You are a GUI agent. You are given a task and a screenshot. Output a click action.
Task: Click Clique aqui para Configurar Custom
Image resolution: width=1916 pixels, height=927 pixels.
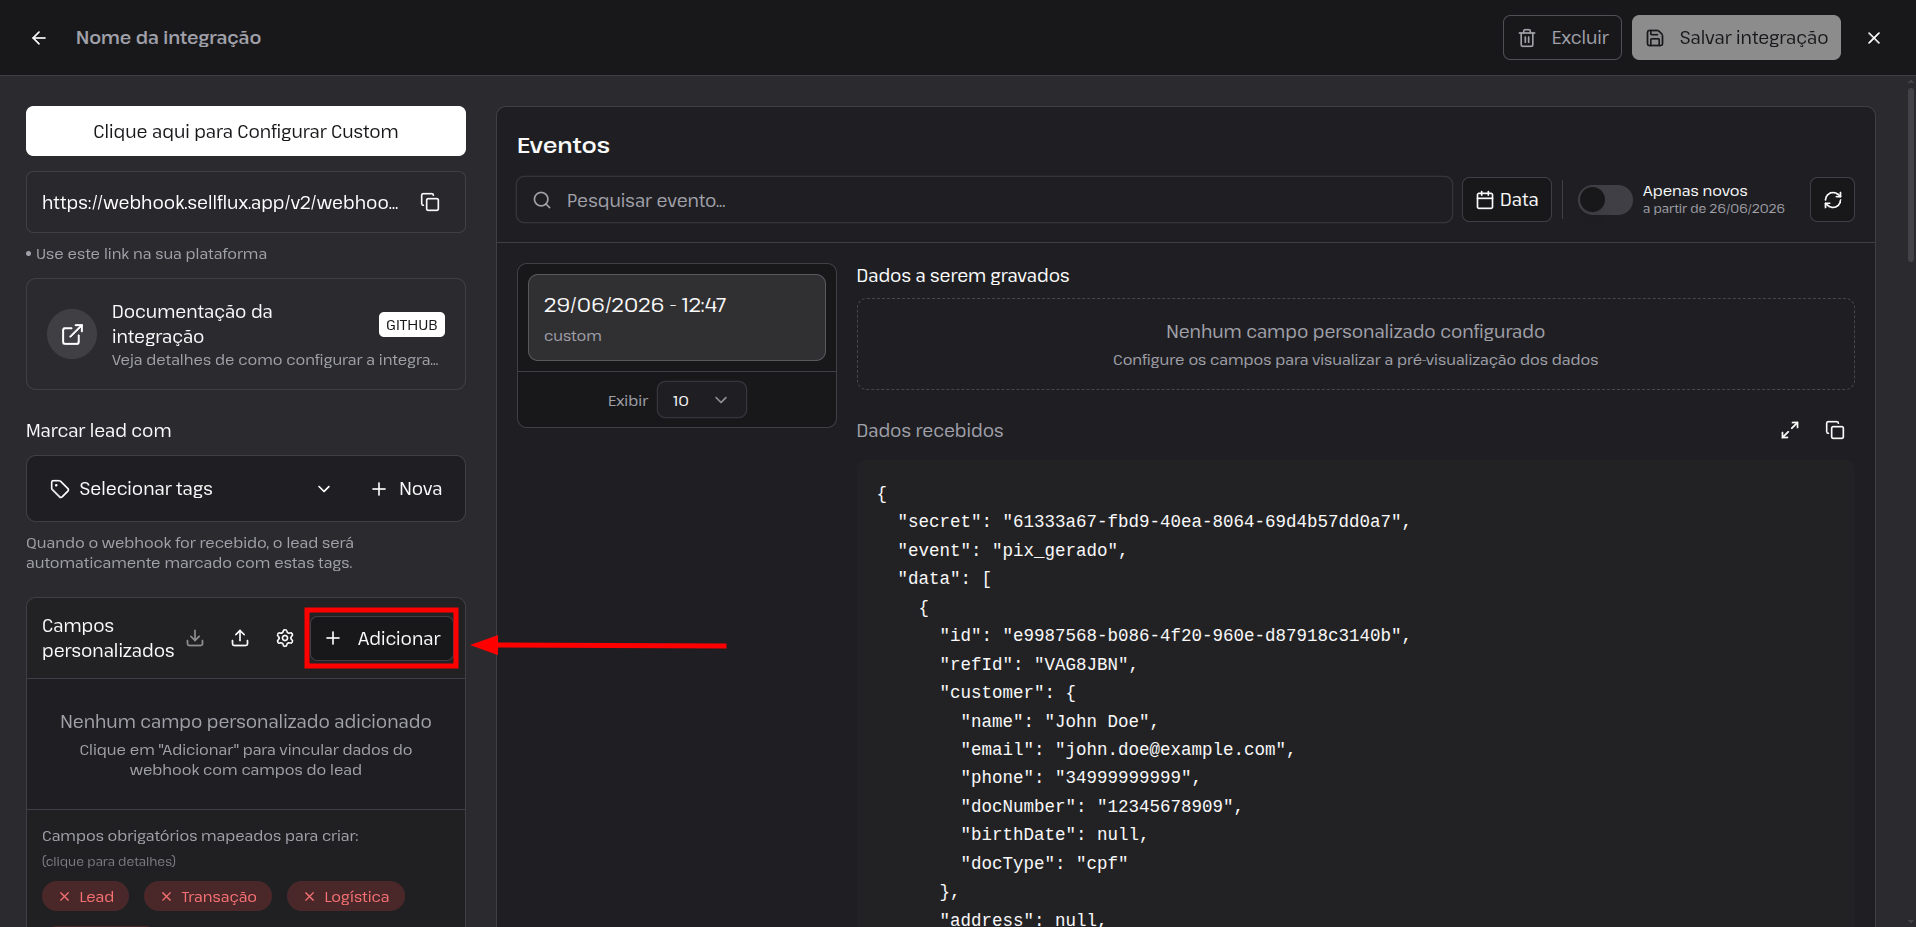[x=246, y=131]
